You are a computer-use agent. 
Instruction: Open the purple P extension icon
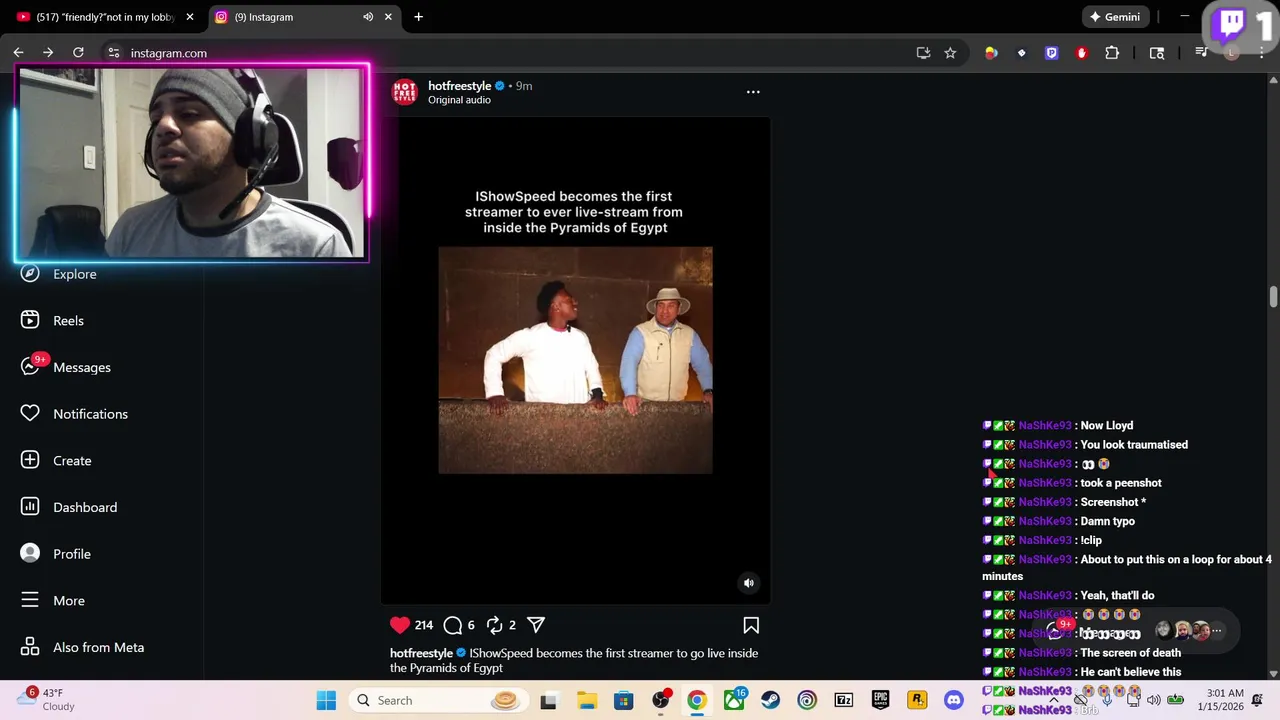coord(1051,53)
